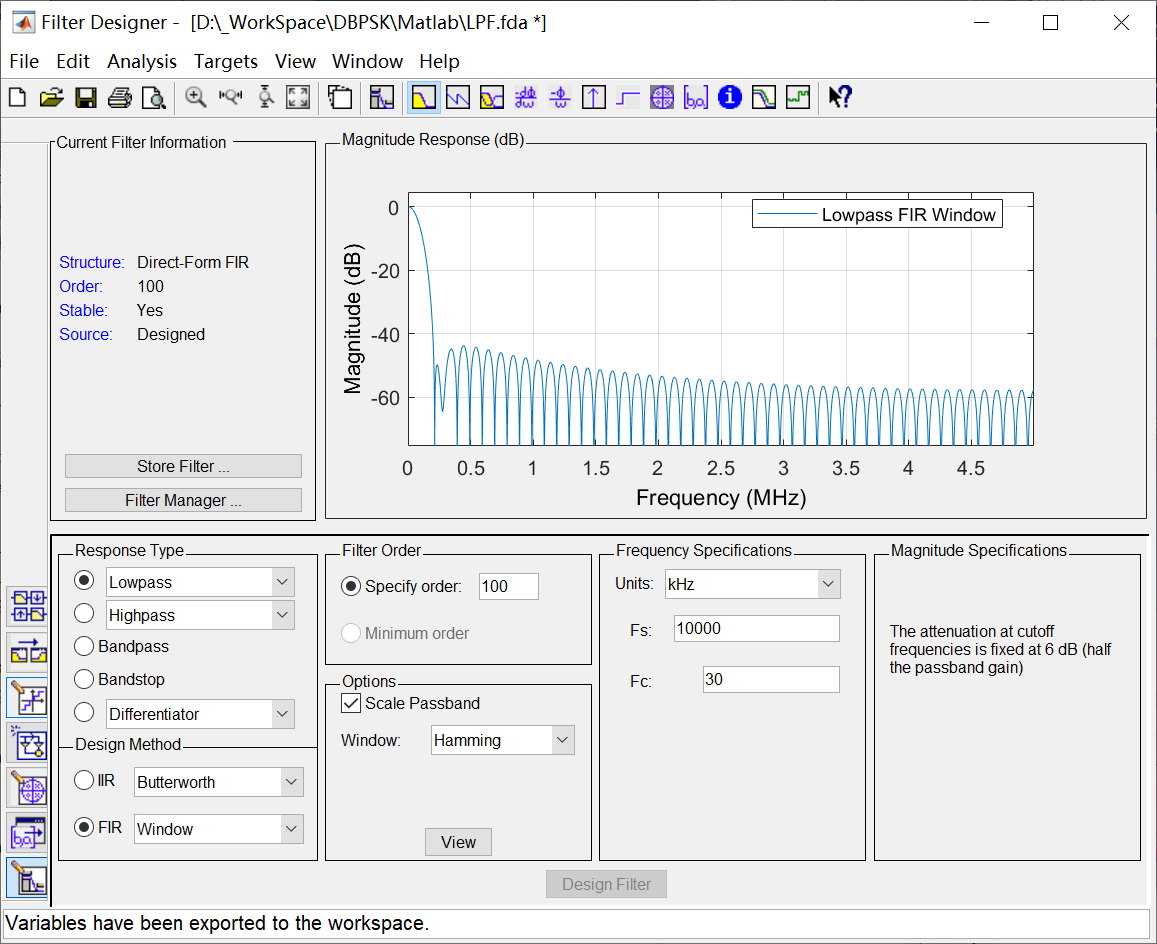Show Round-off Noise Power Spectrum
Viewport: 1157px width, 944px height.
[x=798, y=97]
